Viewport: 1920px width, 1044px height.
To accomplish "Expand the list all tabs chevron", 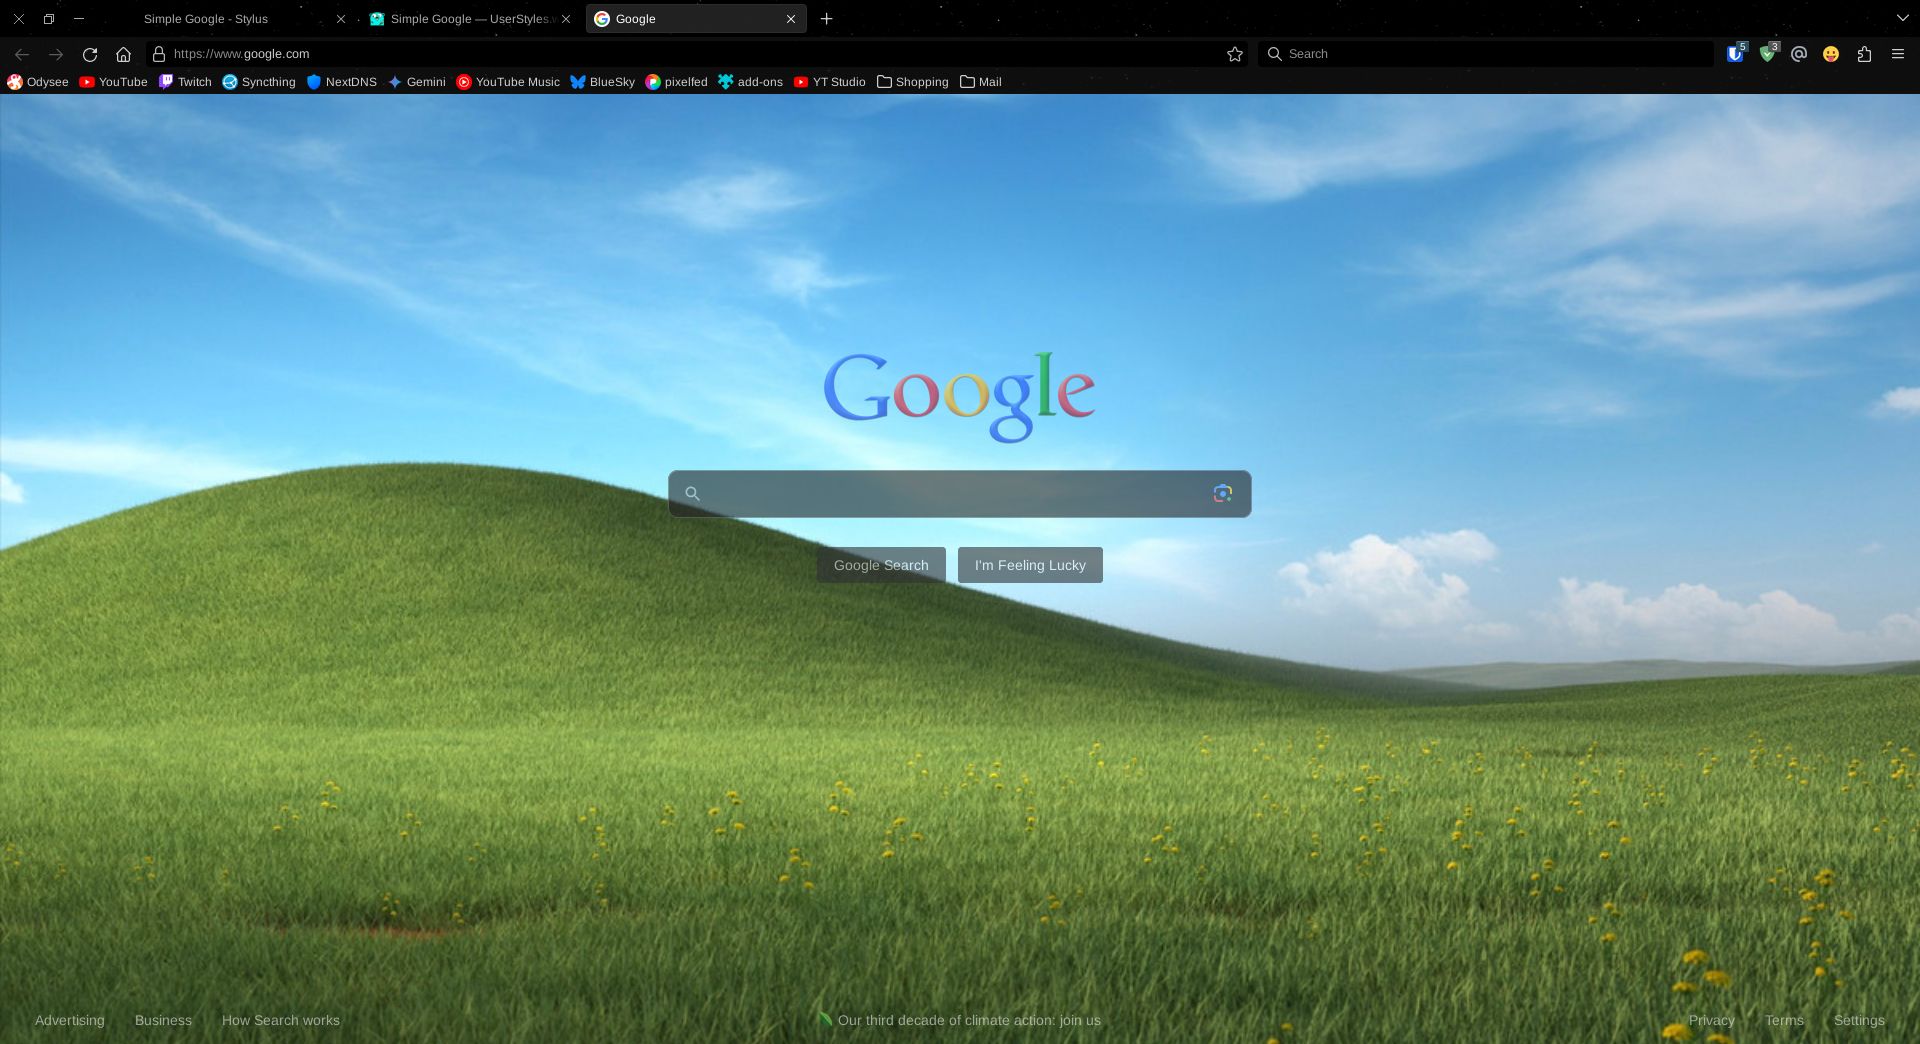I will tap(1902, 19).
